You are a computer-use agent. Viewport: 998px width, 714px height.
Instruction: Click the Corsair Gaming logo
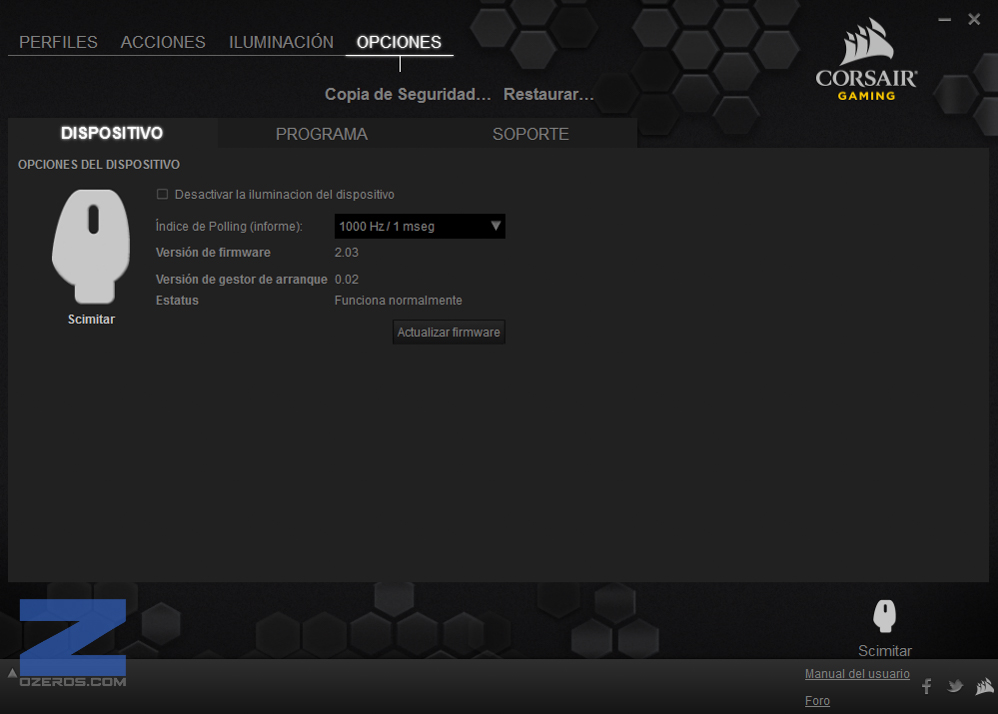point(866,59)
